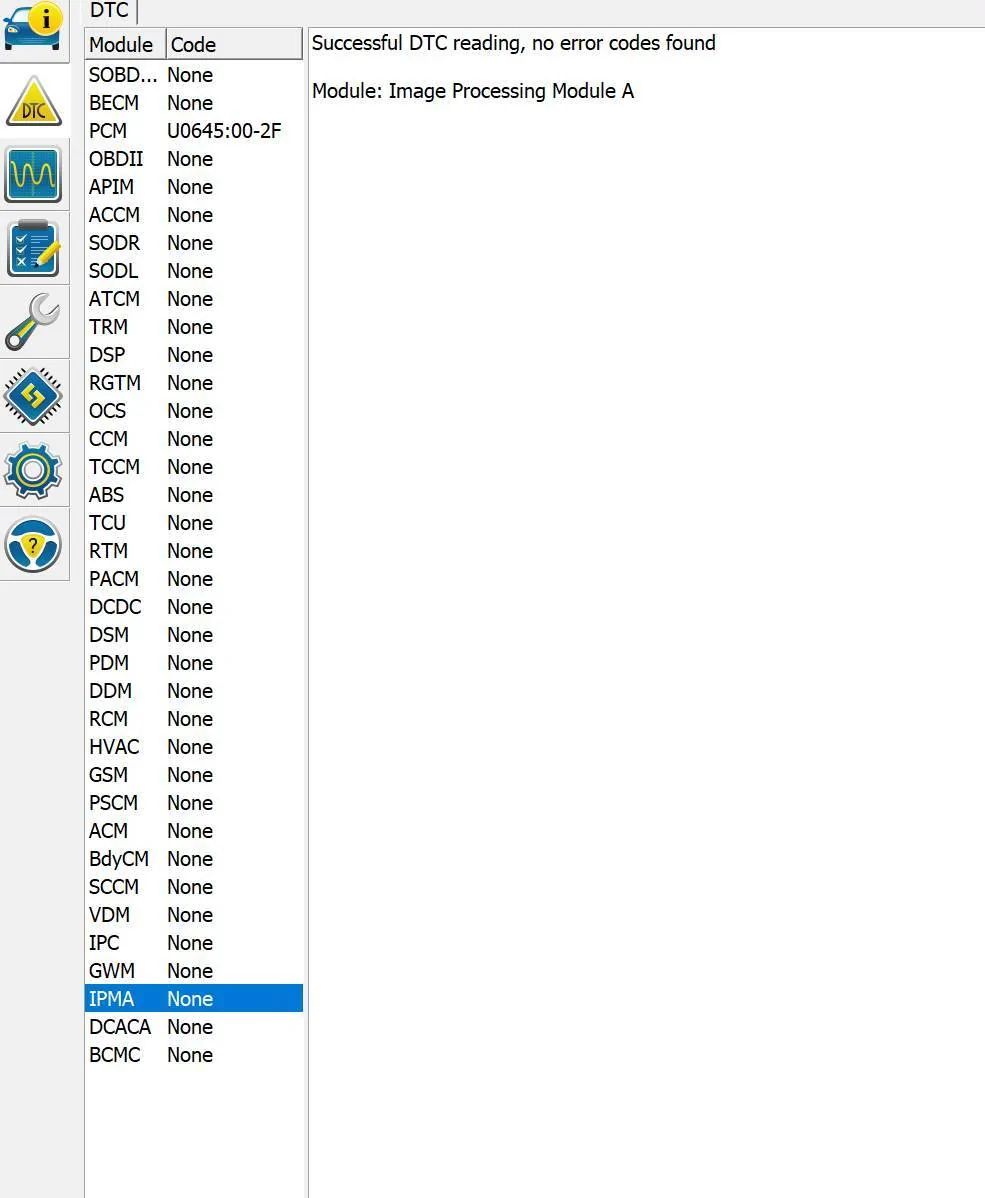Open the blue gear settings icon
This screenshot has height=1198, width=985.
point(34,470)
